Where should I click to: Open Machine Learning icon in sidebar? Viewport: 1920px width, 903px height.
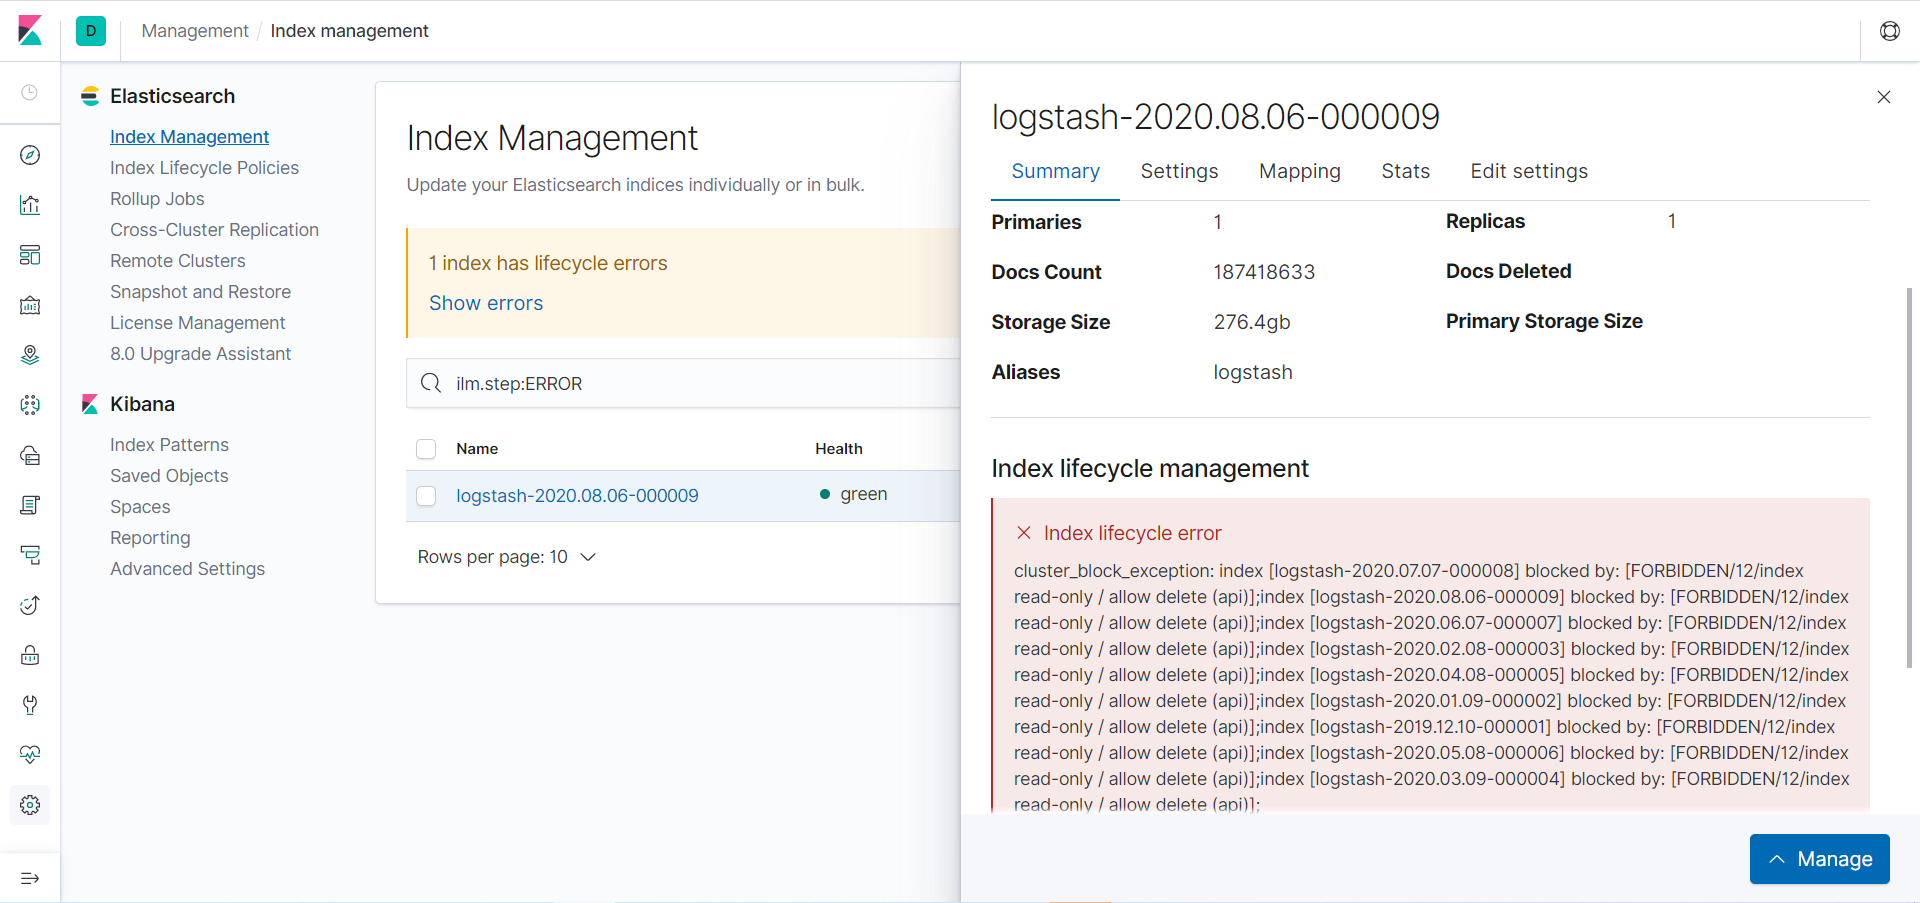point(30,405)
